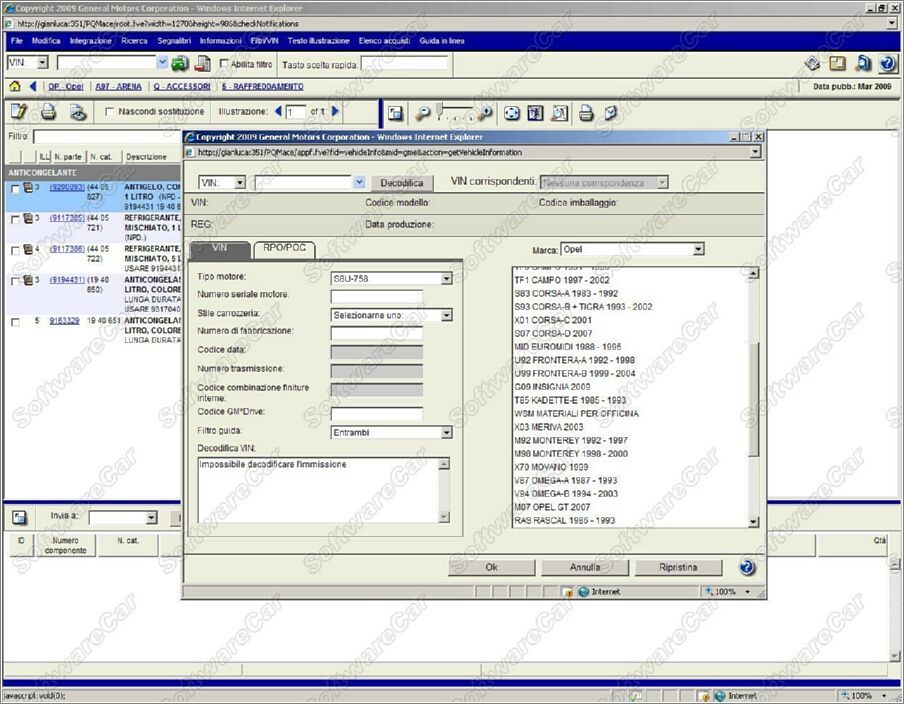The image size is (904, 704).
Task: Click the blue help icon in dialog
Action: [747, 567]
